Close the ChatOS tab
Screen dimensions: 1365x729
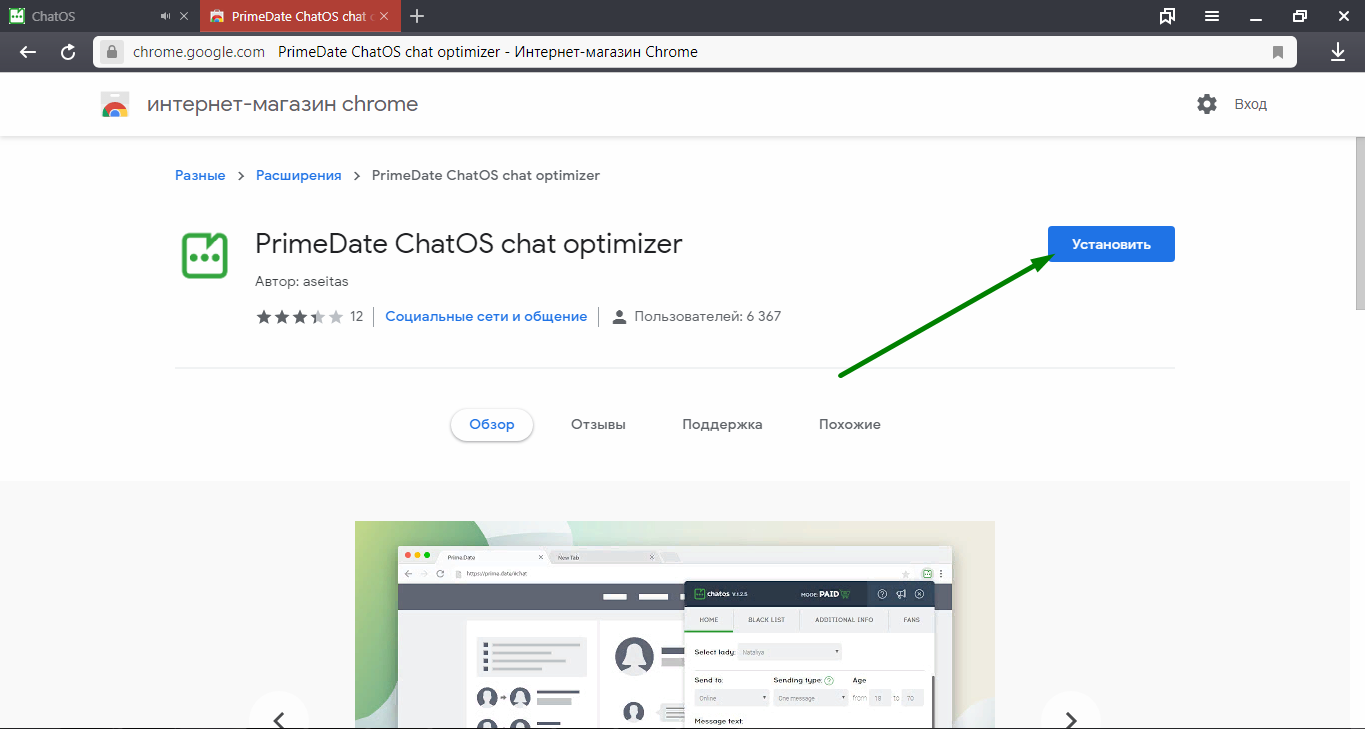(x=184, y=16)
